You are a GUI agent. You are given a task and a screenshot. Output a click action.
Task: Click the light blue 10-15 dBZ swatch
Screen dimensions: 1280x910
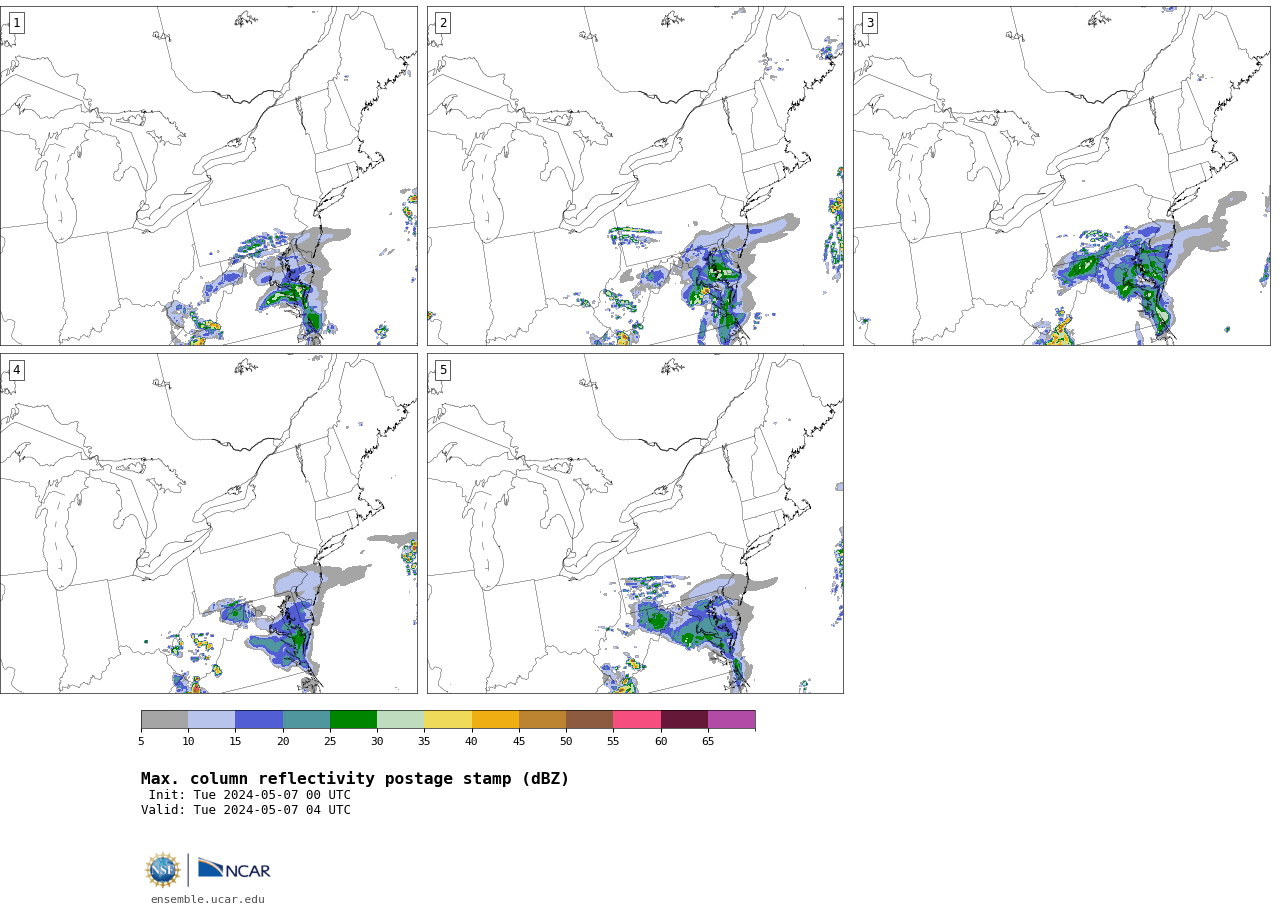click(x=211, y=720)
